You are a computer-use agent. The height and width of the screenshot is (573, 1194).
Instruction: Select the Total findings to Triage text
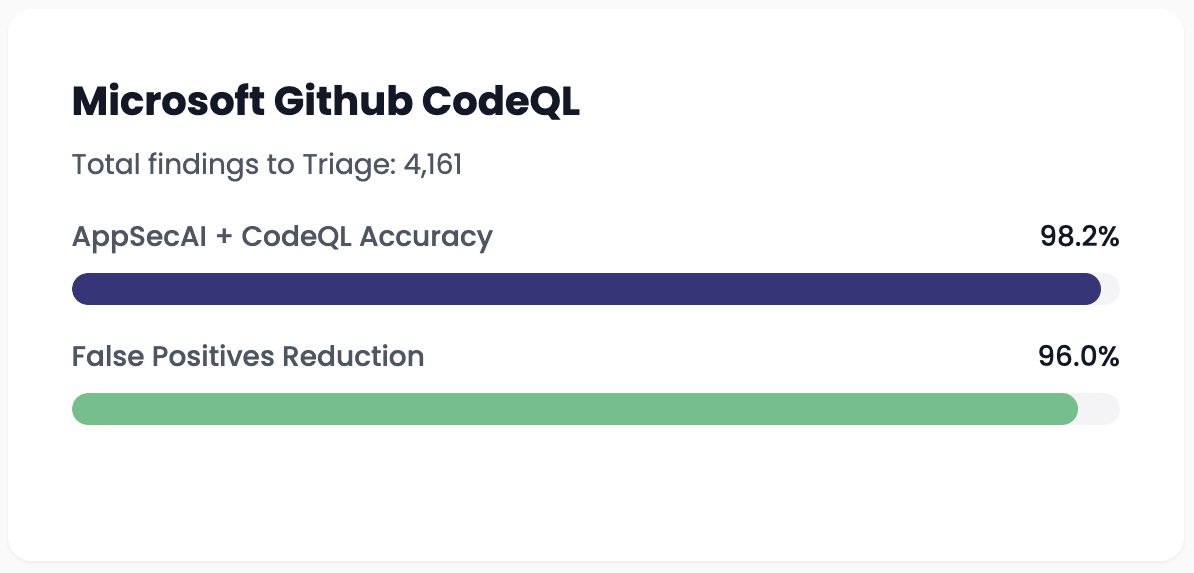coord(234,165)
